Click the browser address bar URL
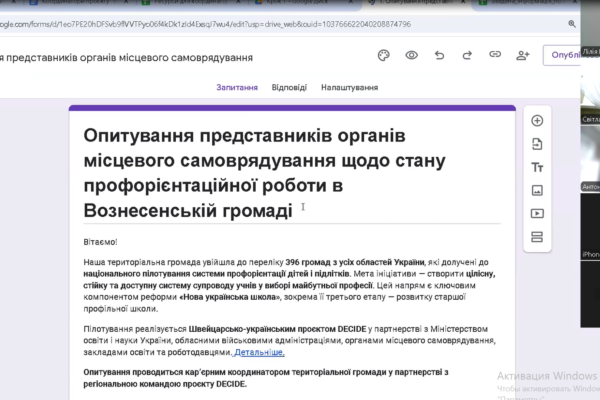This screenshot has width=600, height=400. pos(205,24)
